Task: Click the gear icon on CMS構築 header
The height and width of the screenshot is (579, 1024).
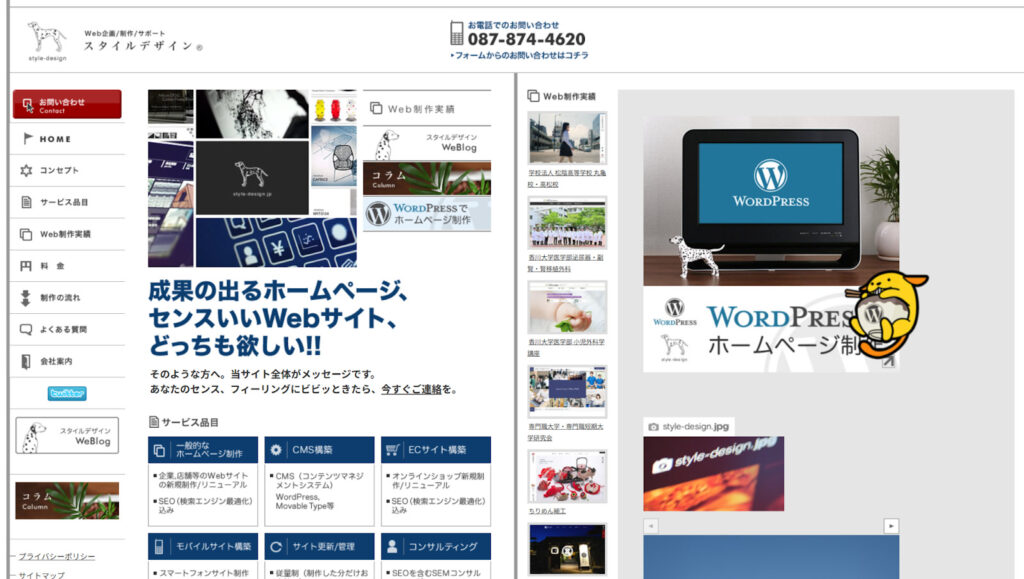Action: [277, 450]
